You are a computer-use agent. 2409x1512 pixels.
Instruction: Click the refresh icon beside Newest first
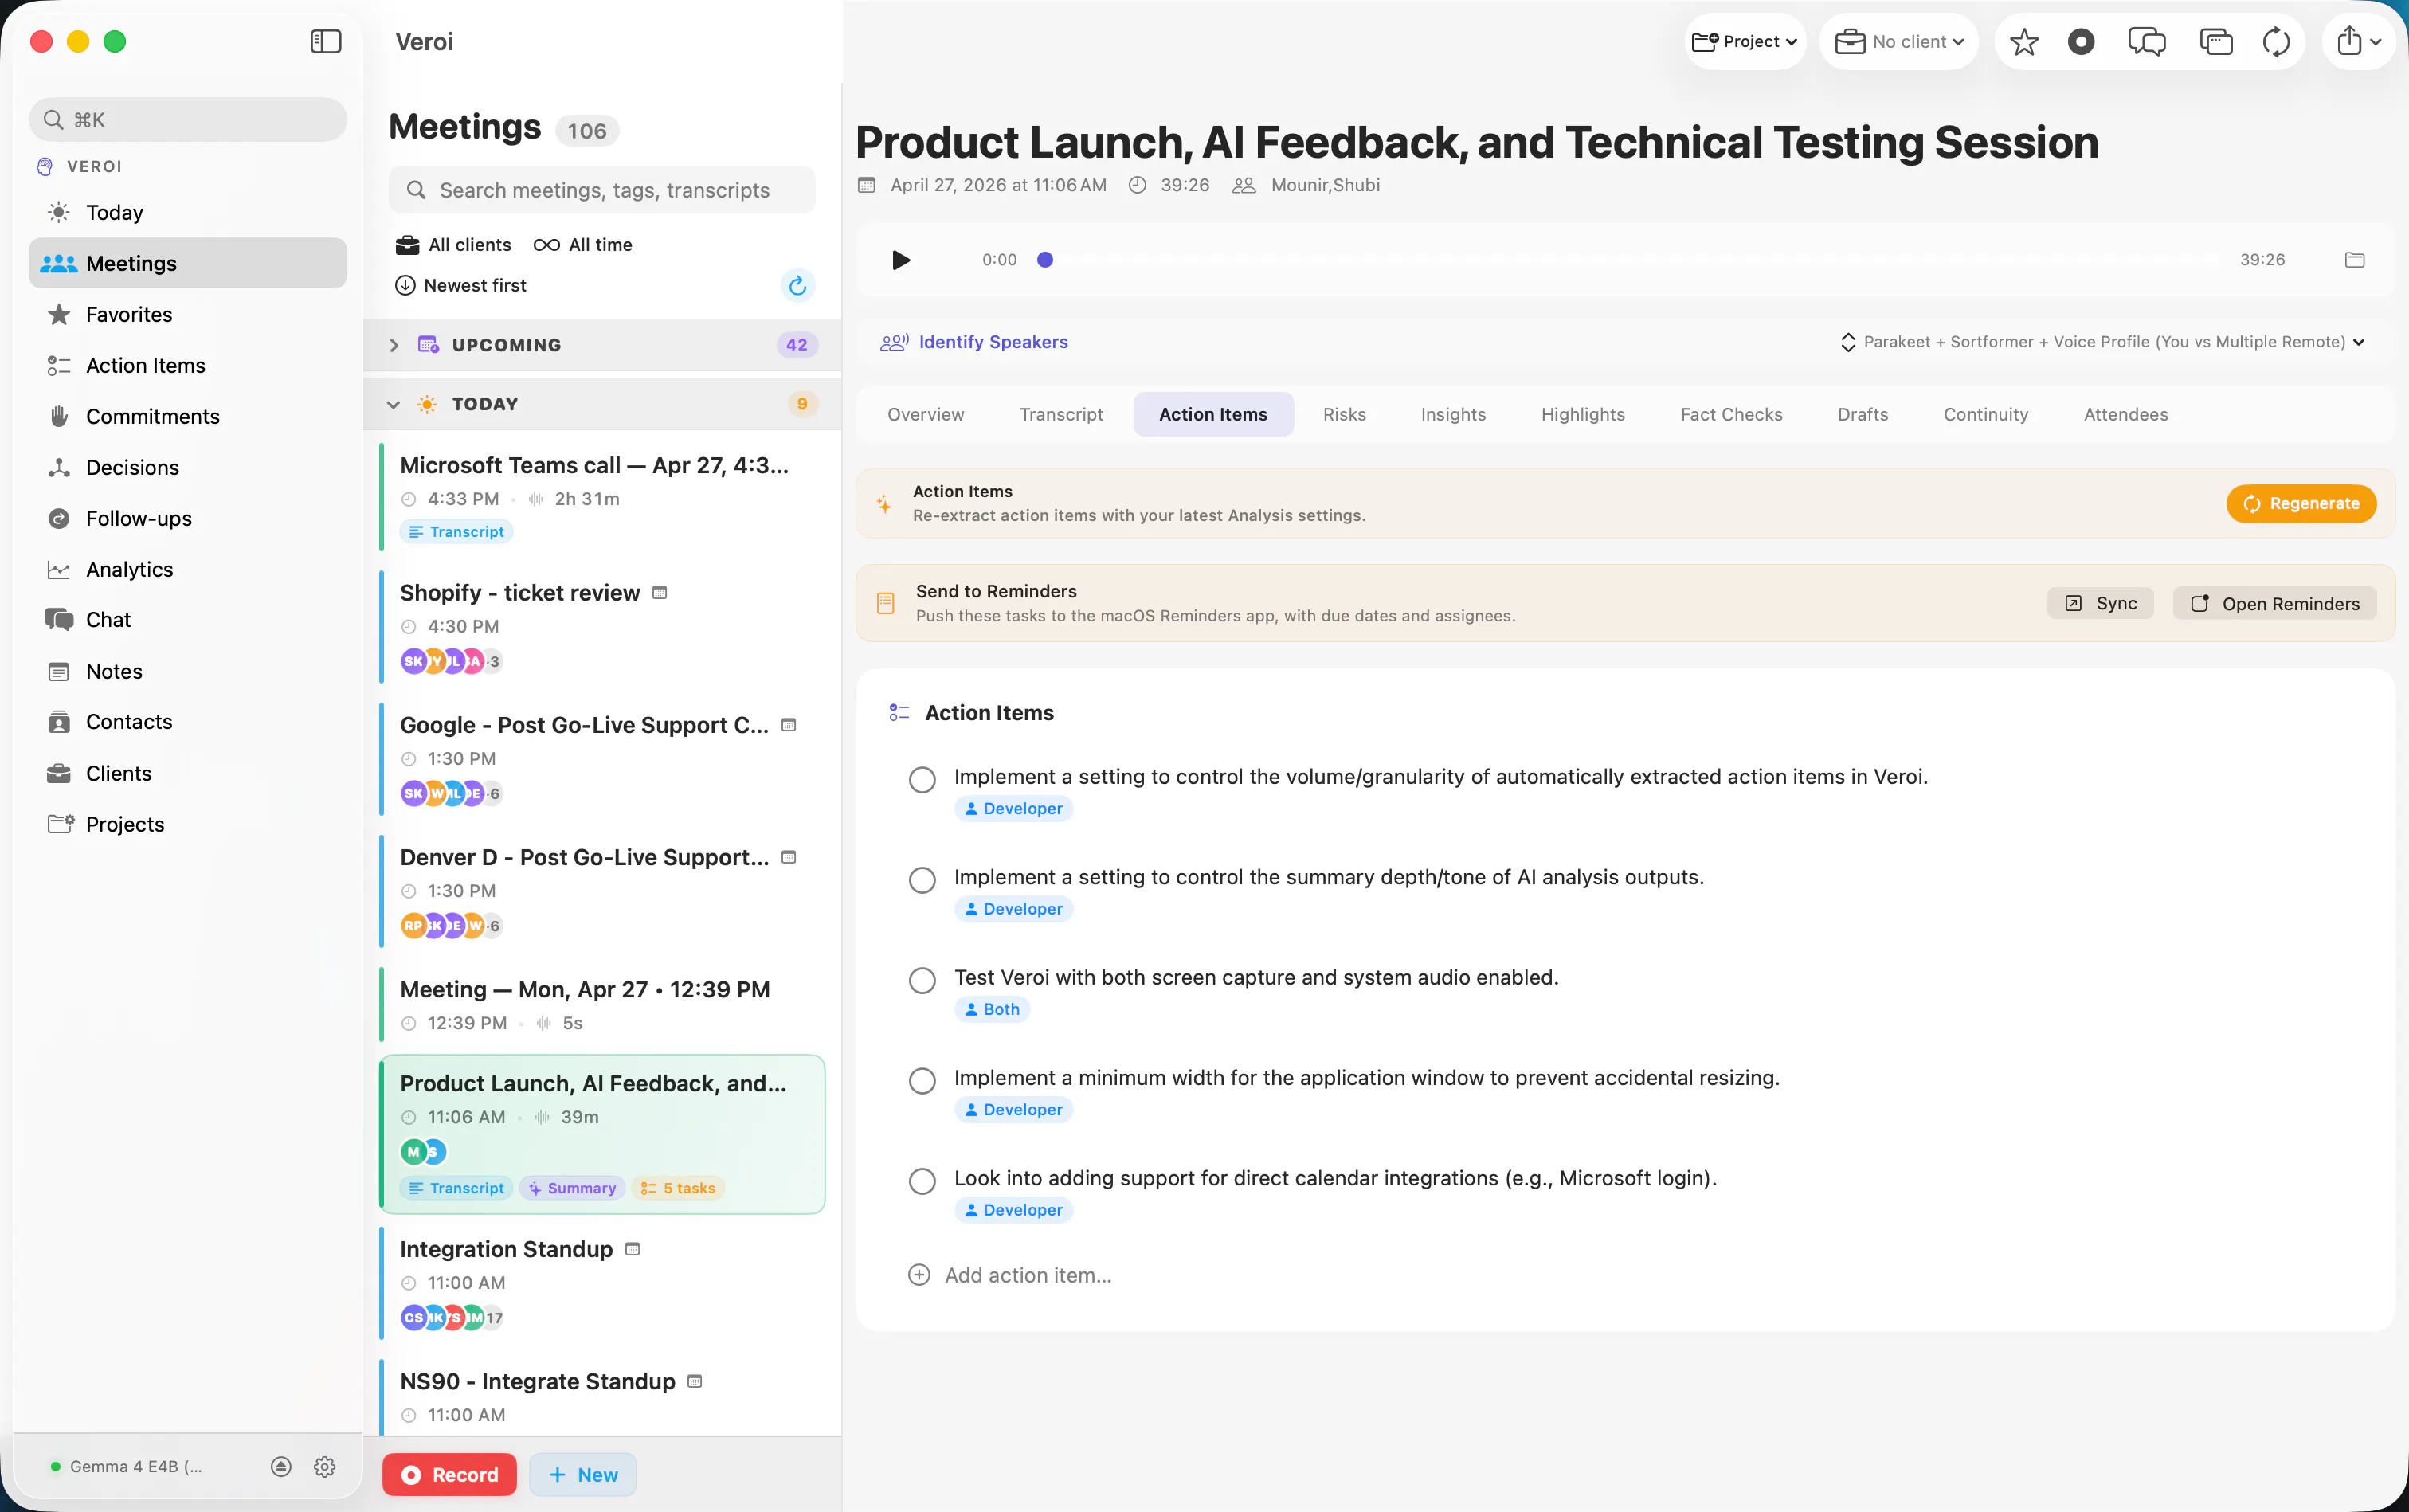click(x=797, y=286)
